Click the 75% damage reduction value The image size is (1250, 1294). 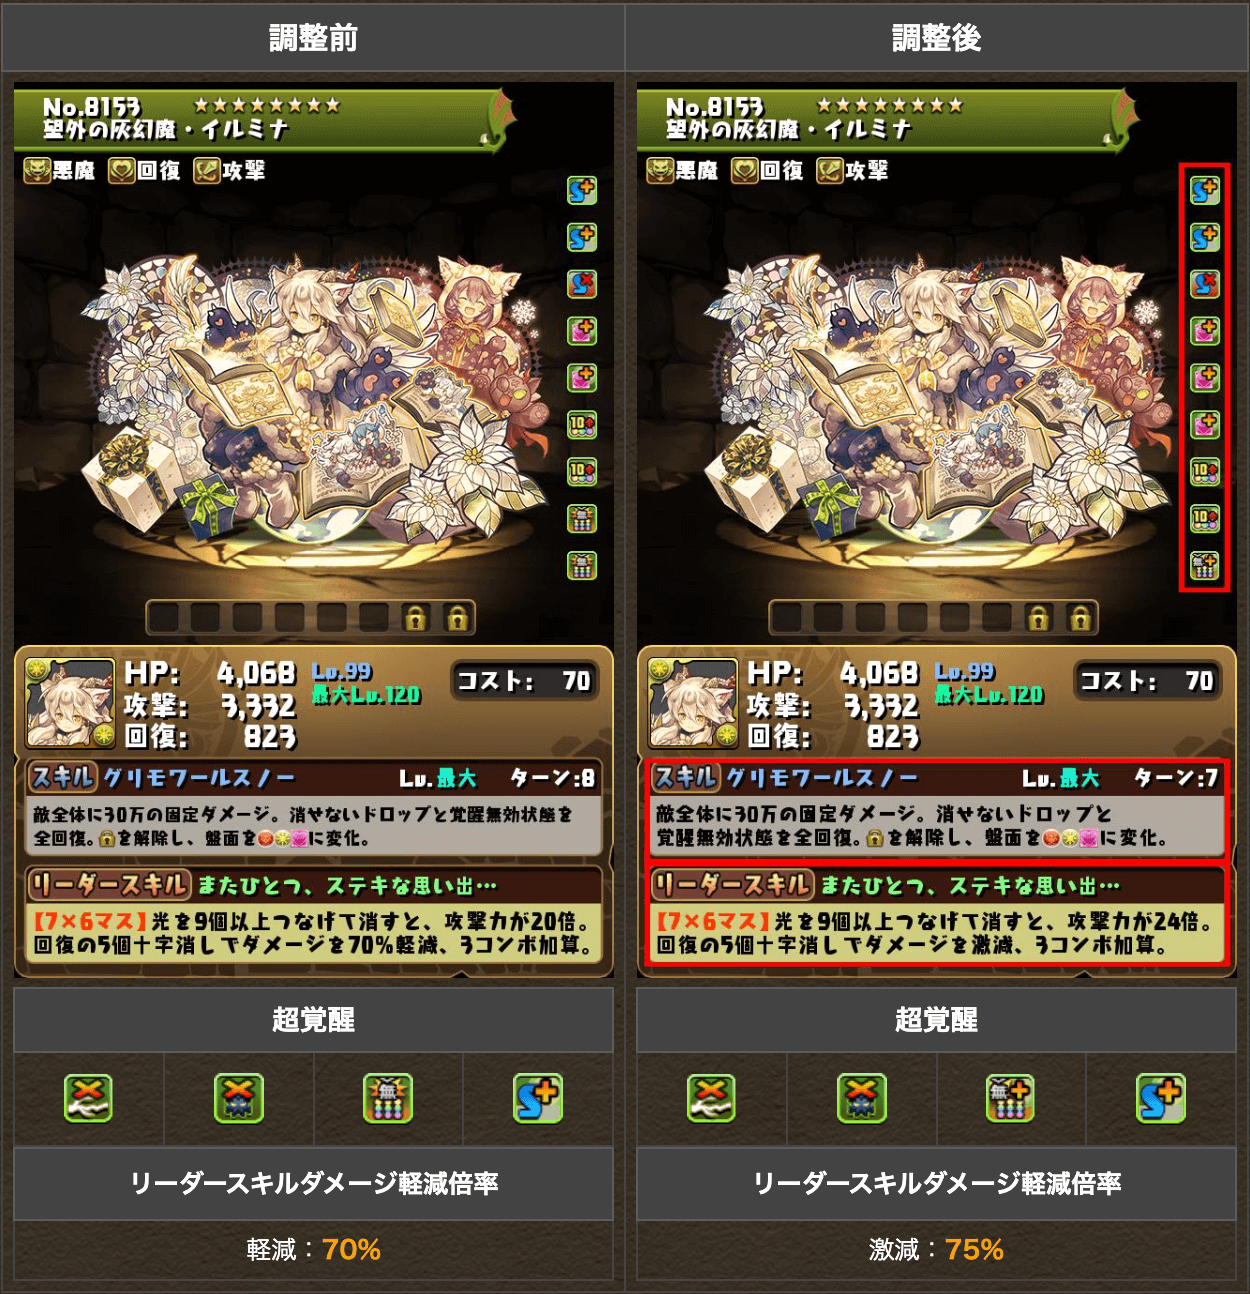[974, 1249]
